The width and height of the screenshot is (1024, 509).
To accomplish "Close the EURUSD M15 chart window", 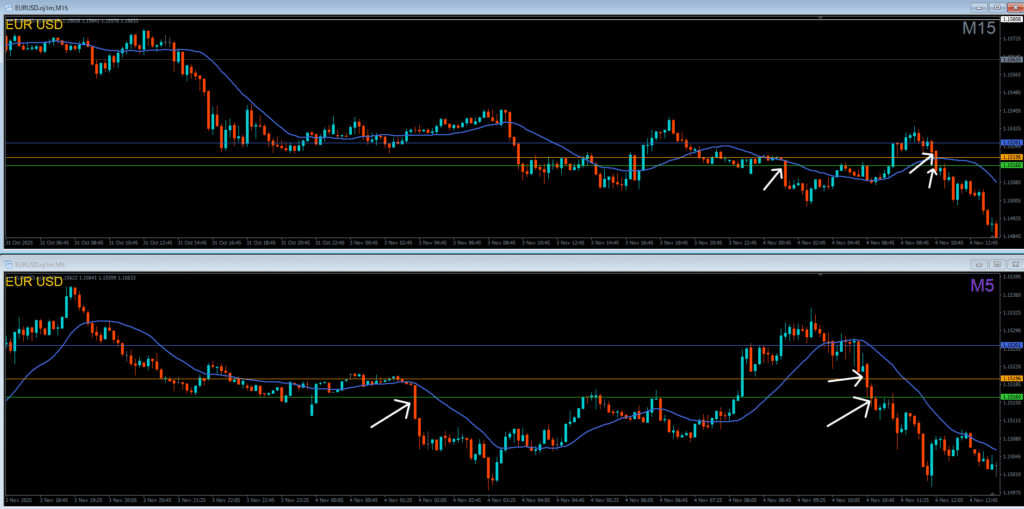I will tap(1014, 6).
